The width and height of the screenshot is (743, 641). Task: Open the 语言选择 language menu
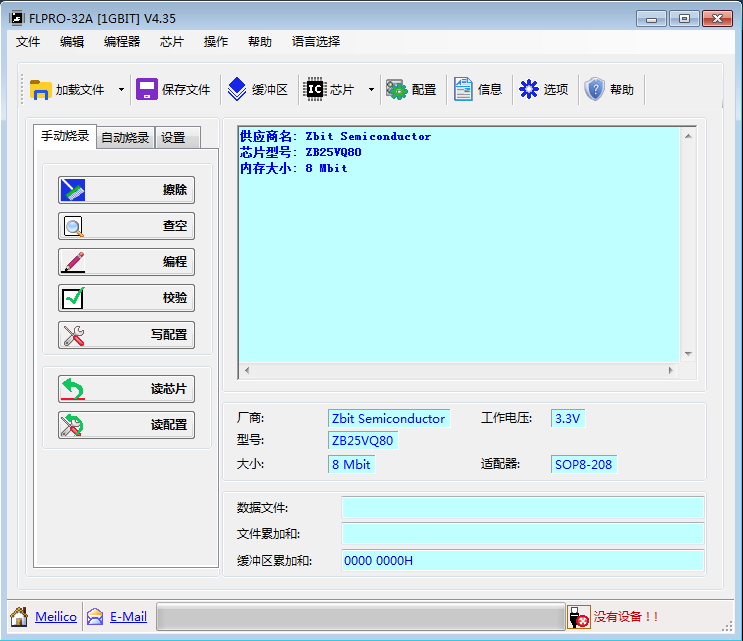click(316, 42)
